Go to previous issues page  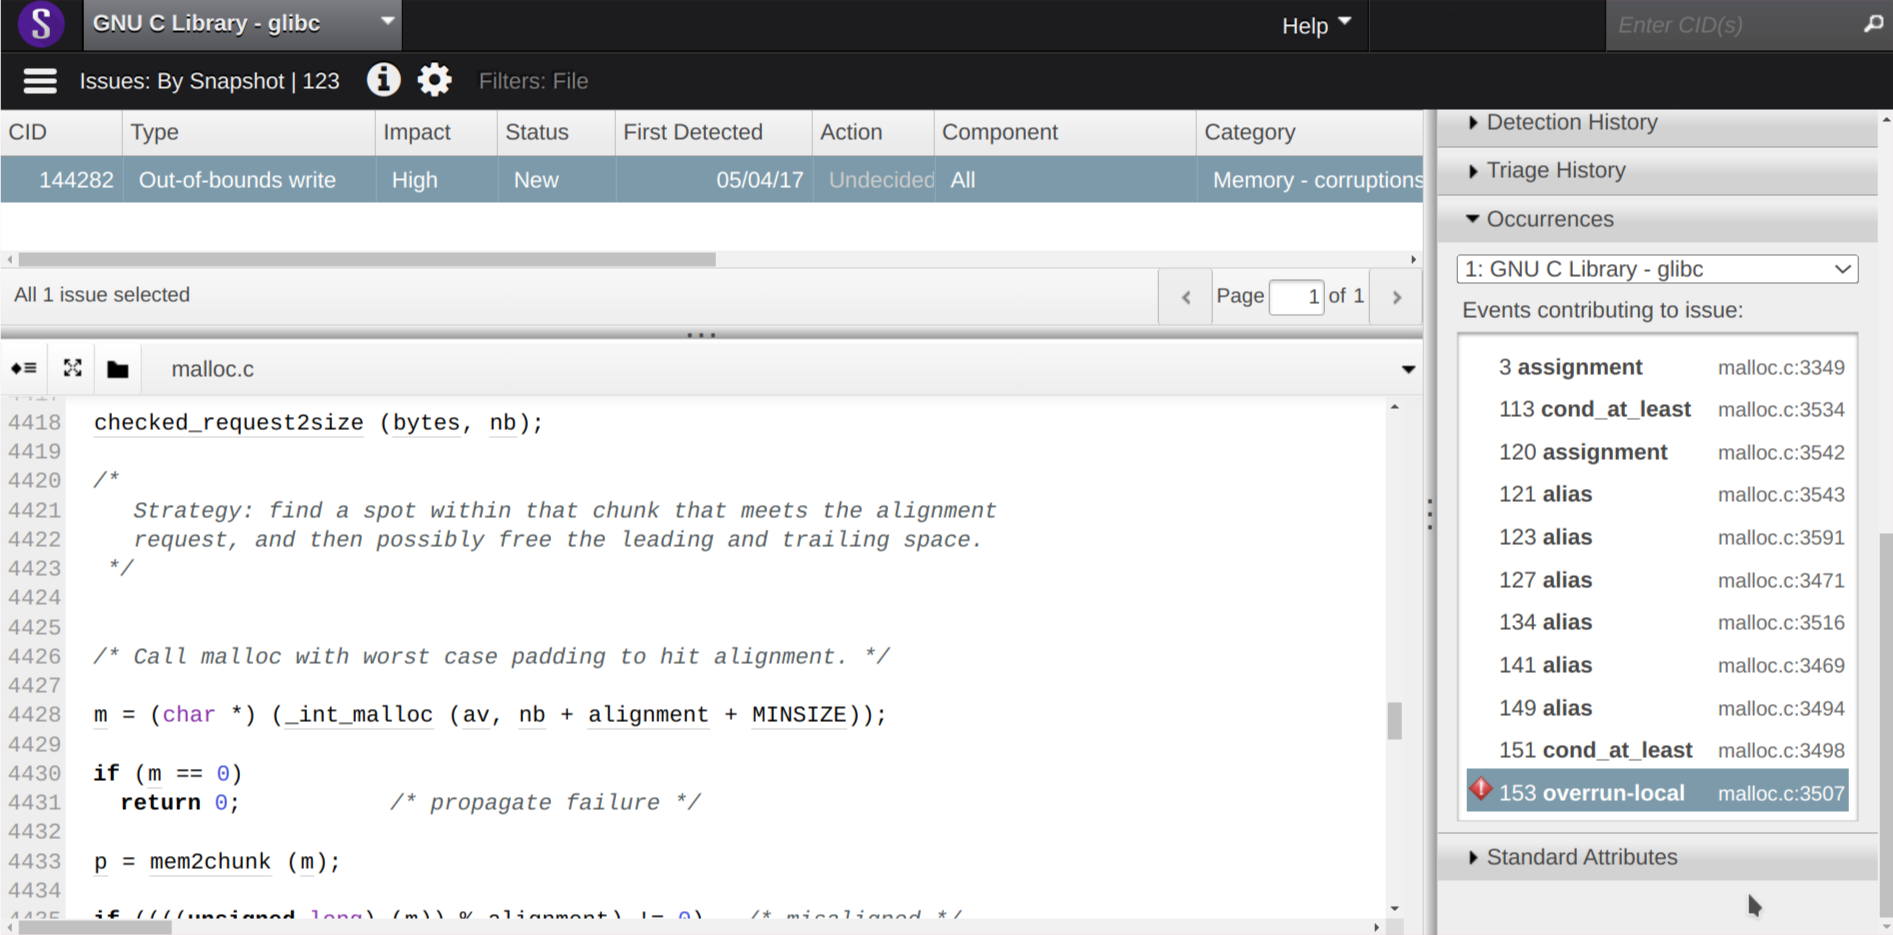tap(1186, 297)
